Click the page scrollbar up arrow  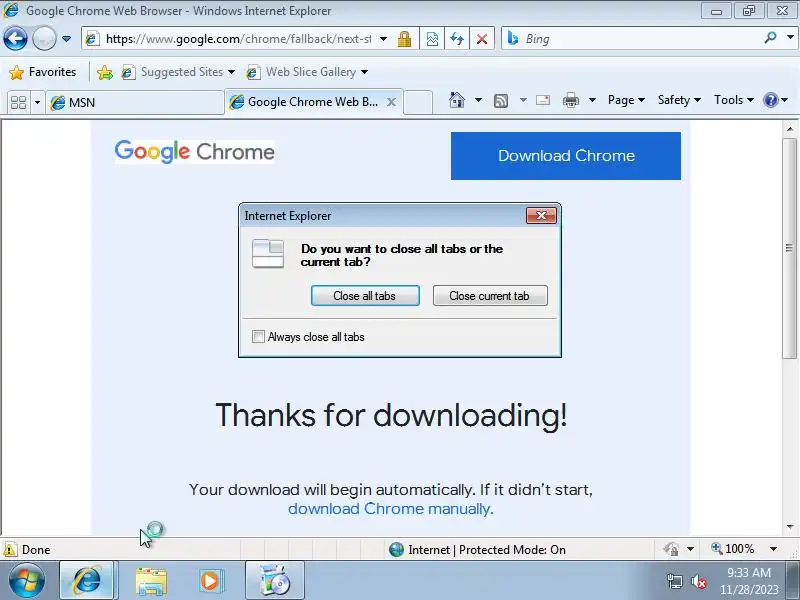(790, 129)
